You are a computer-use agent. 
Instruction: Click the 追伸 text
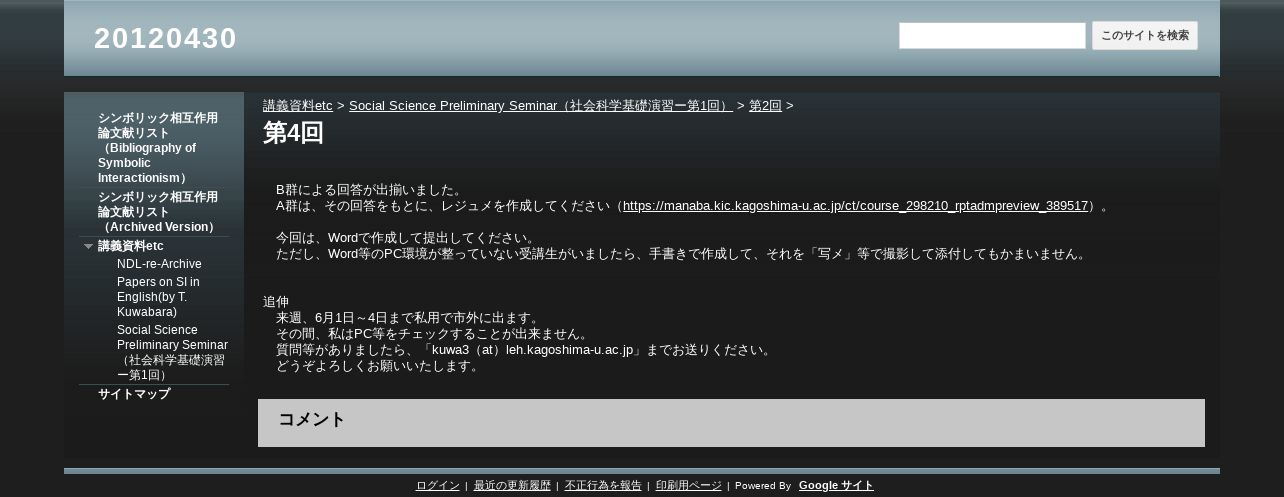(276, 302)
